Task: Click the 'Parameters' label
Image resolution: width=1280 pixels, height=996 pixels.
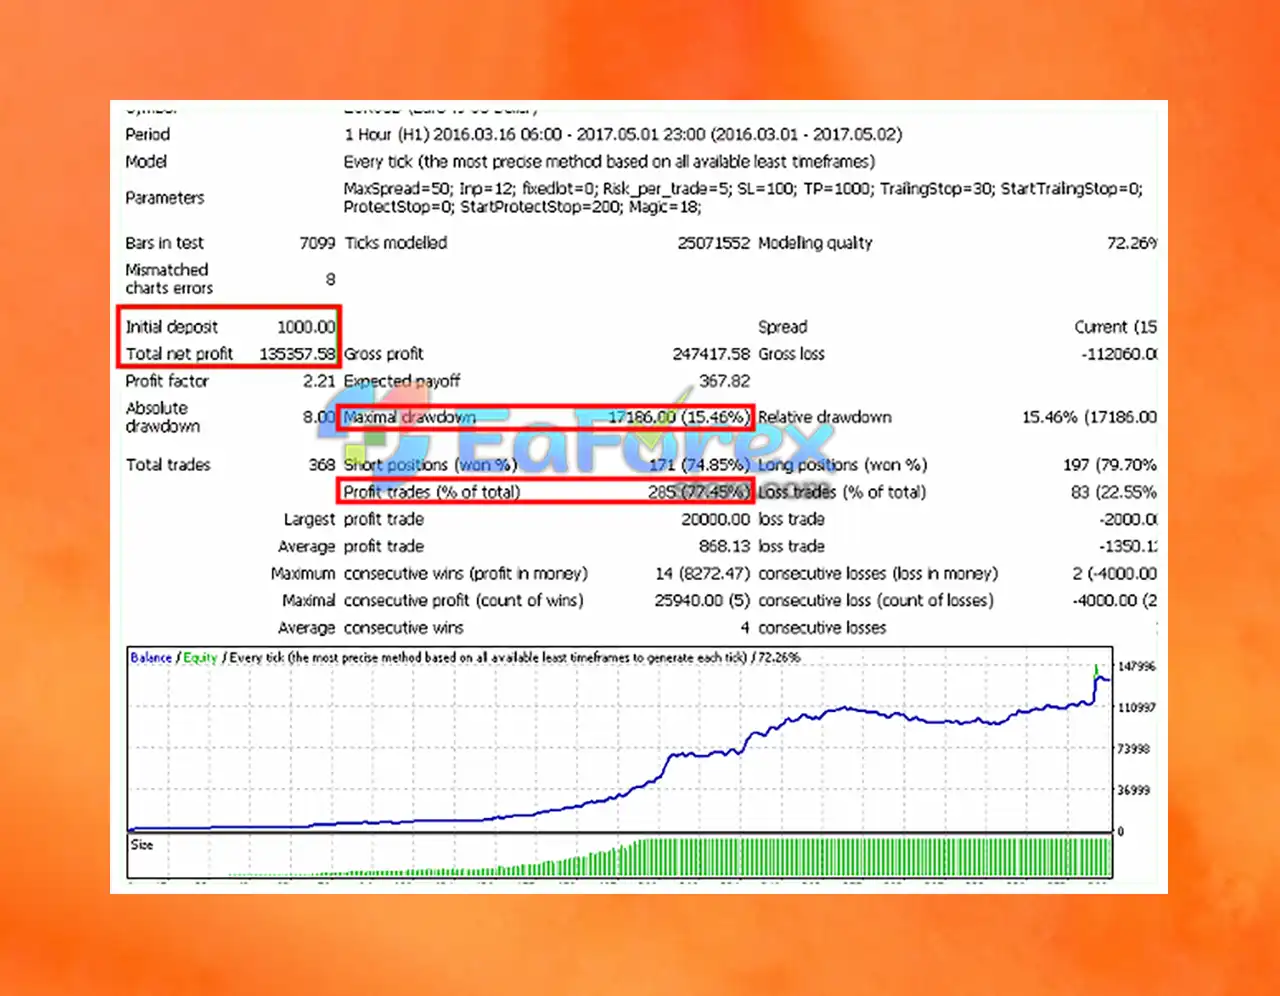Action: (x=165, y=197)
